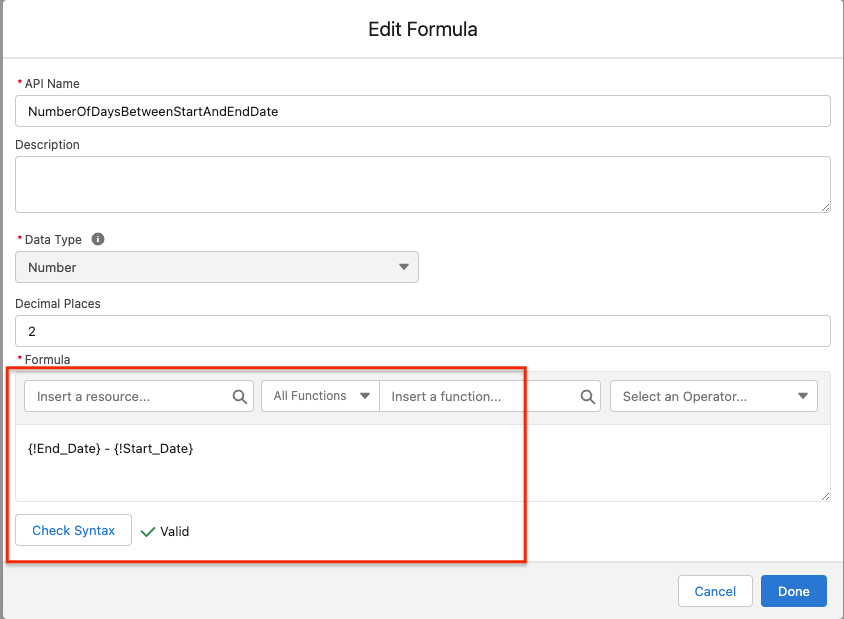Click the Description resize handle
Screen dimensions: 844x619
point(825,207)
